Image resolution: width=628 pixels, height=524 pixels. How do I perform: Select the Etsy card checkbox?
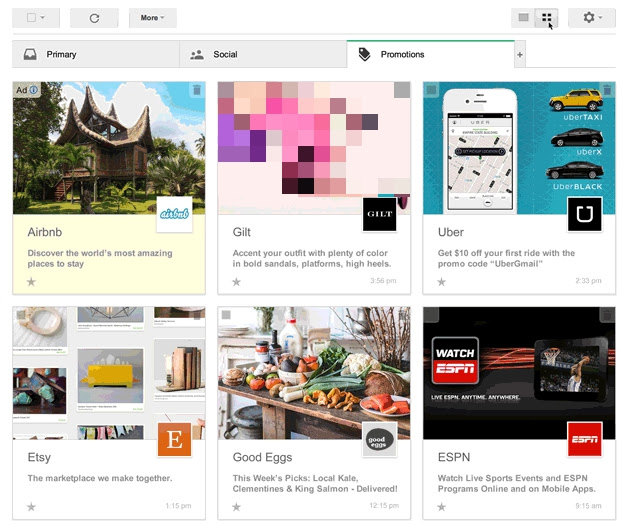click(x=21, y=315)
